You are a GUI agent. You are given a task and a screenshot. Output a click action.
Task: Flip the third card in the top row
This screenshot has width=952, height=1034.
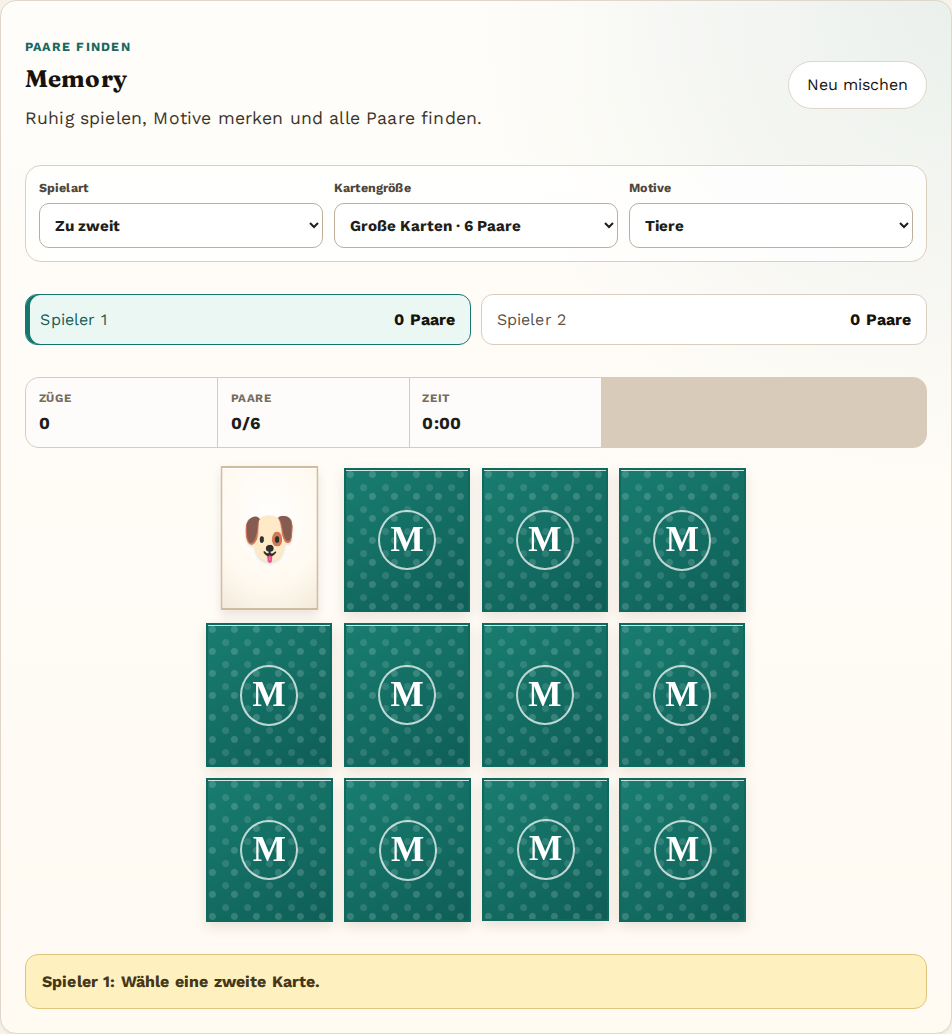545,540
